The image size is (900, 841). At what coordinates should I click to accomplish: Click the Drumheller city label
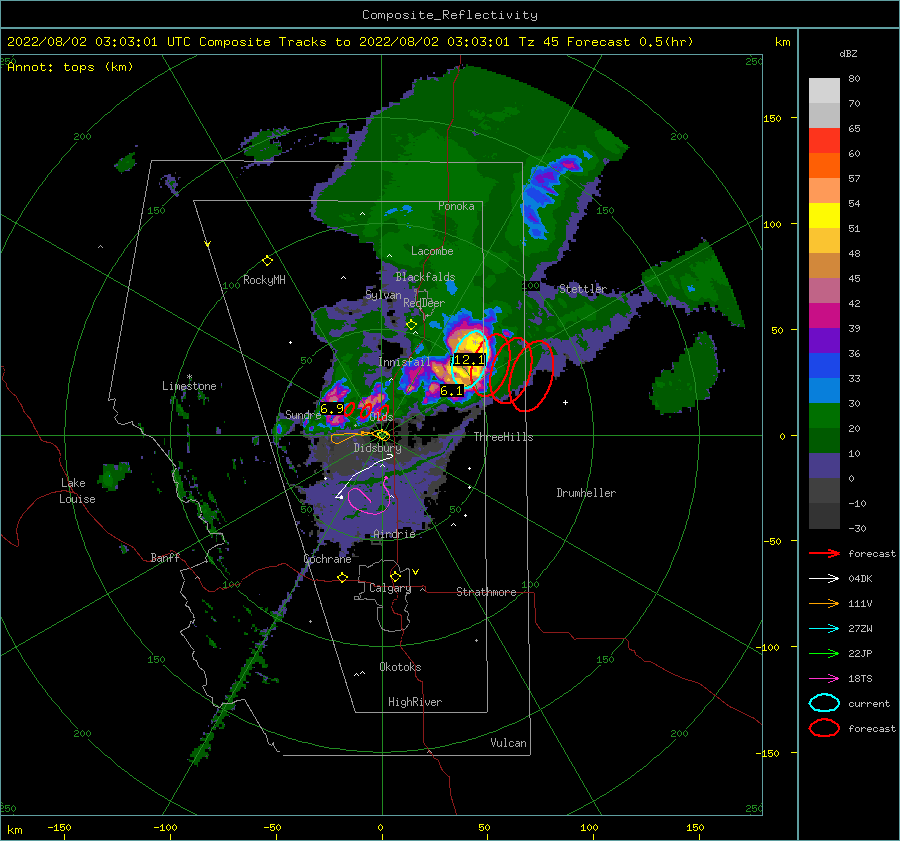[586, 493]
